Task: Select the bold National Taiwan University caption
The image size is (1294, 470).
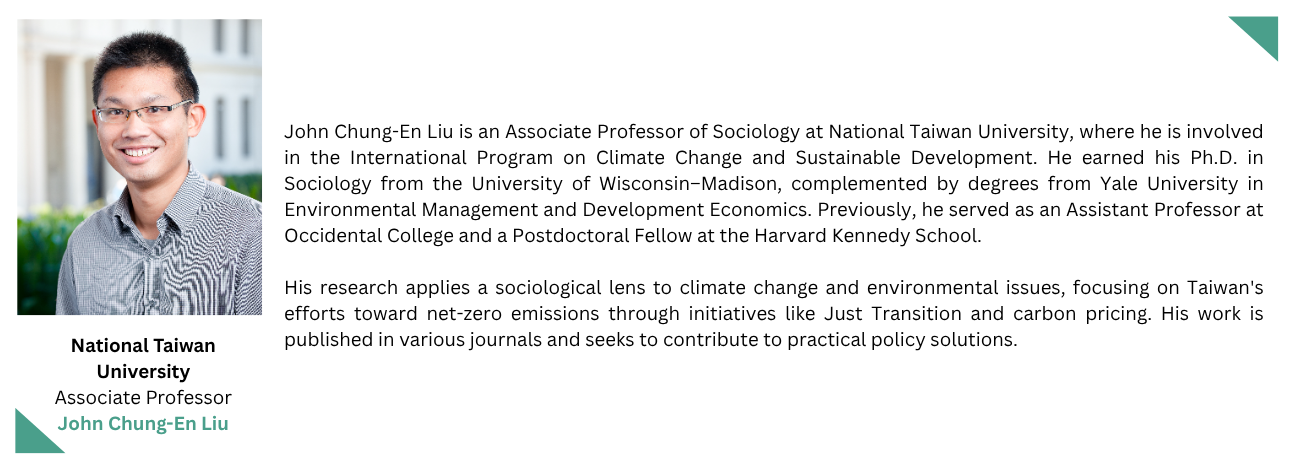Action: (143, 358)
